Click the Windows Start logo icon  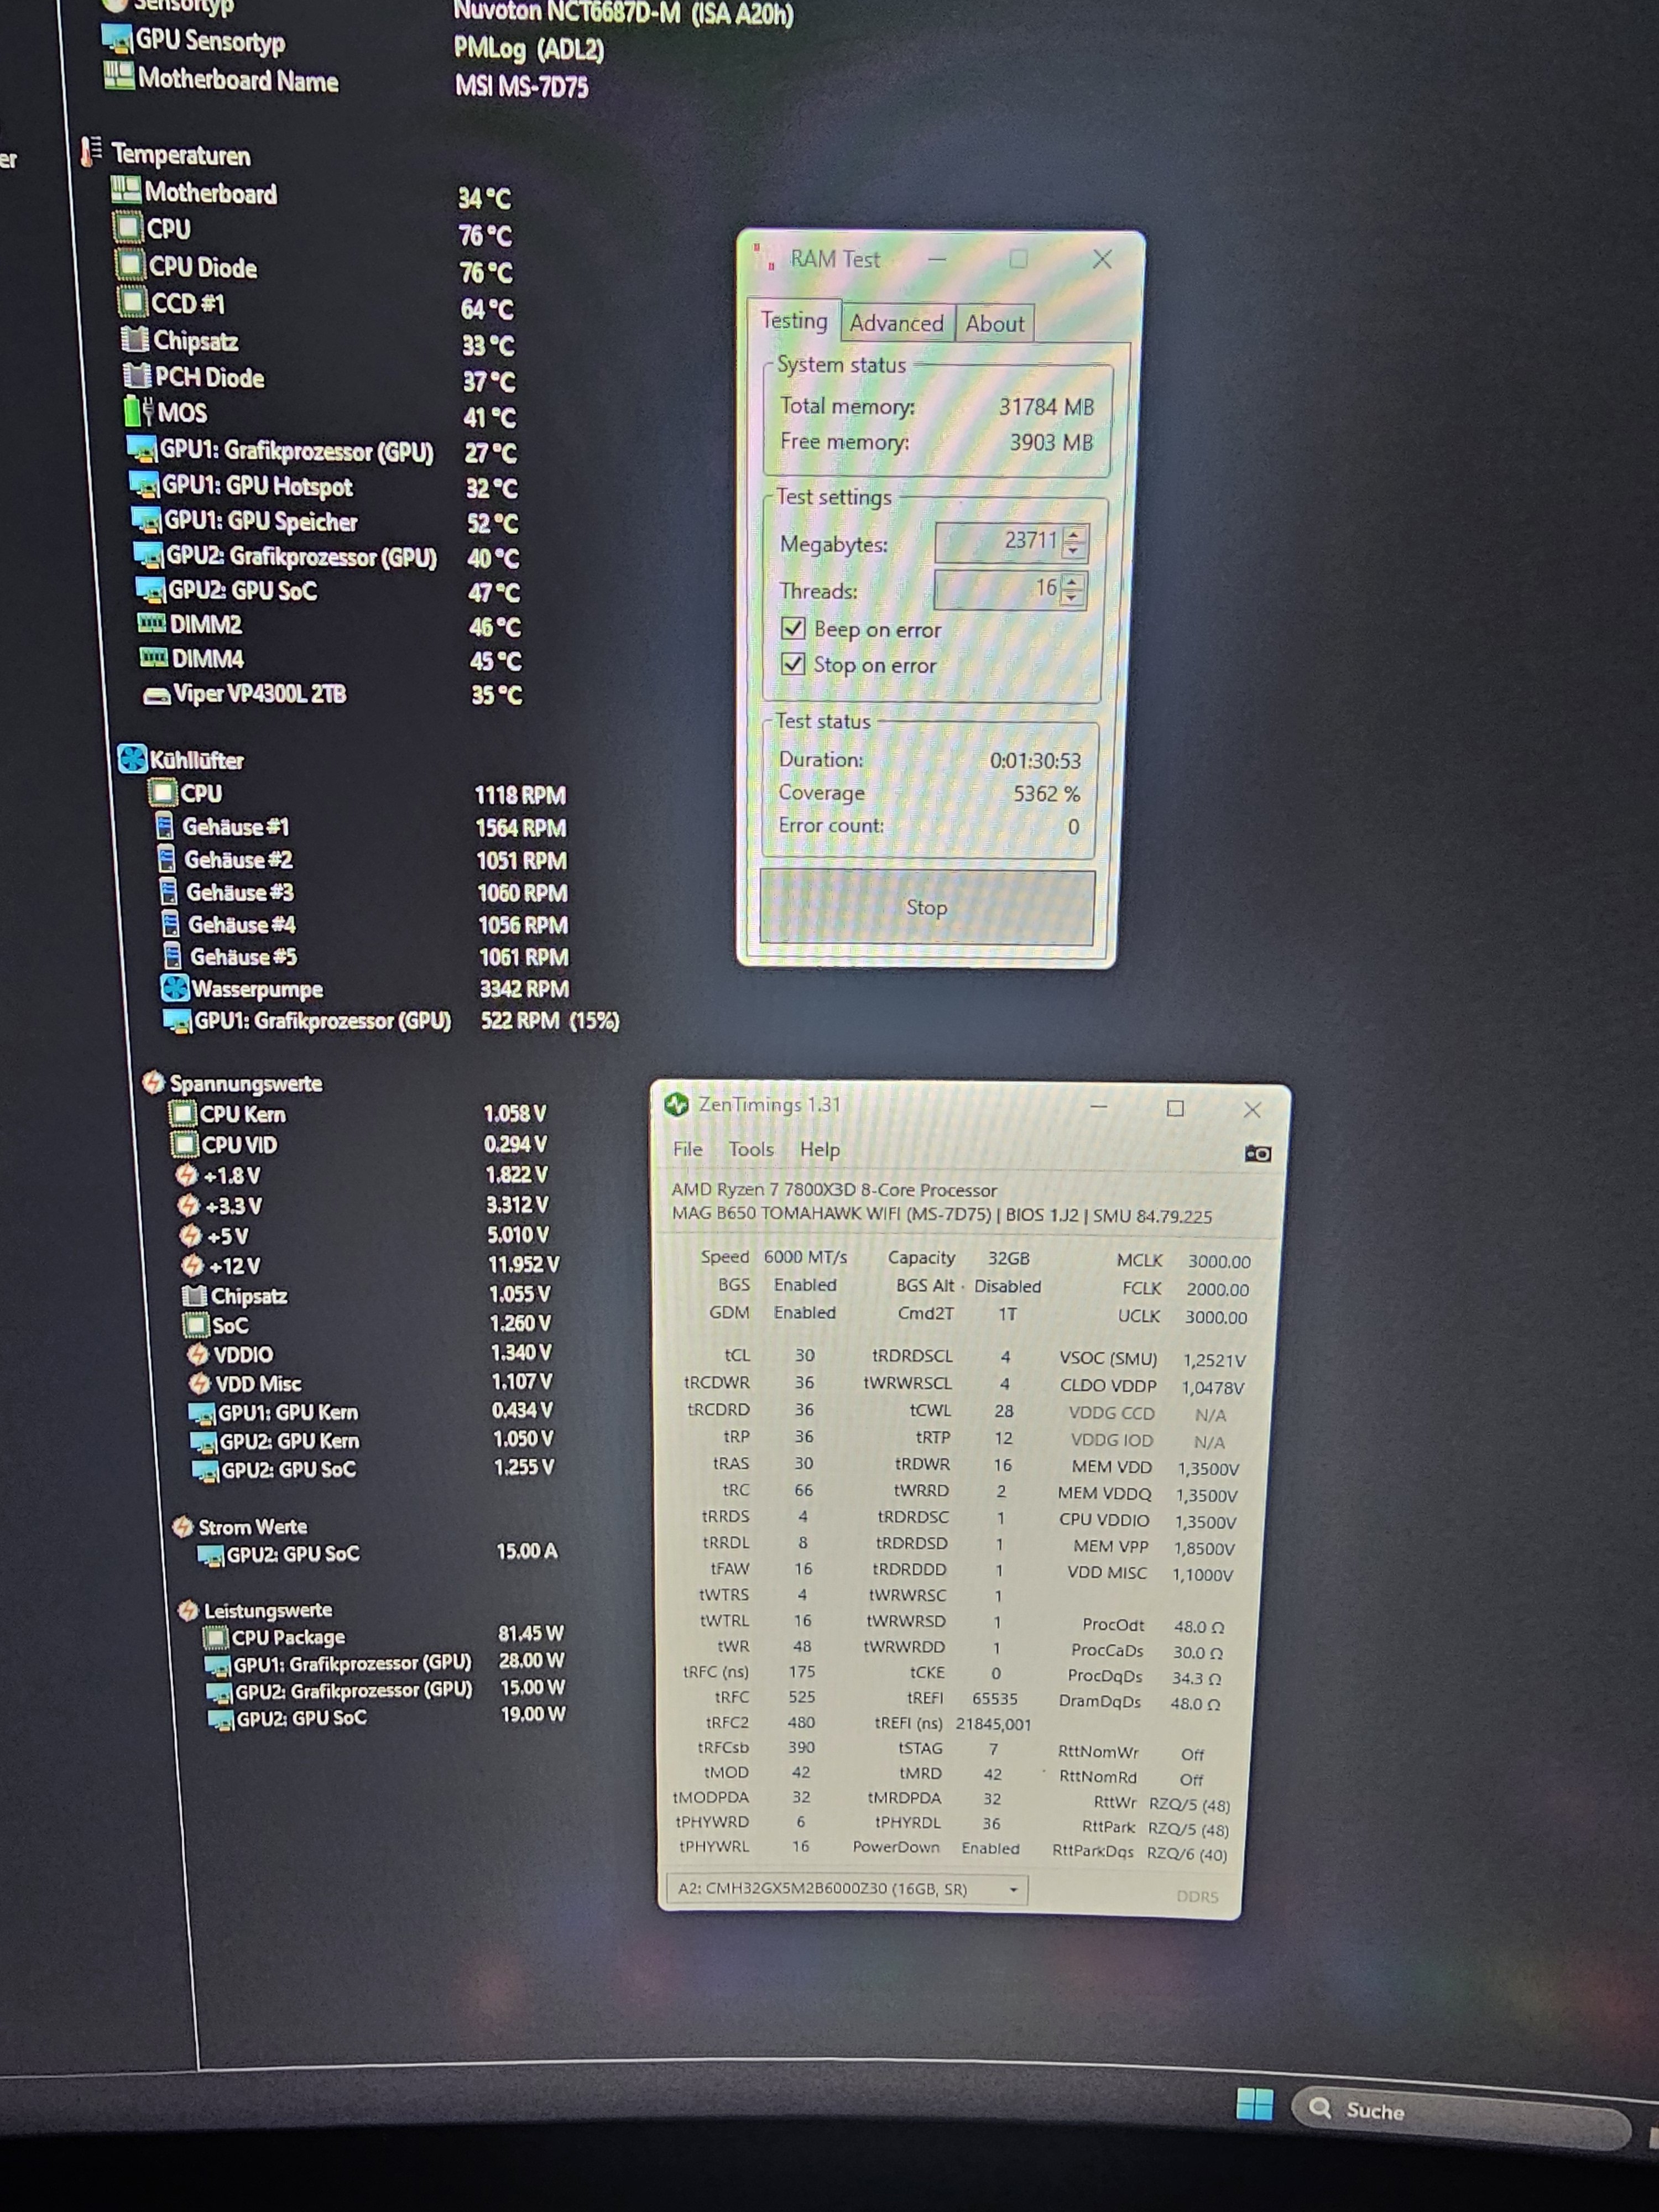1254,2104
